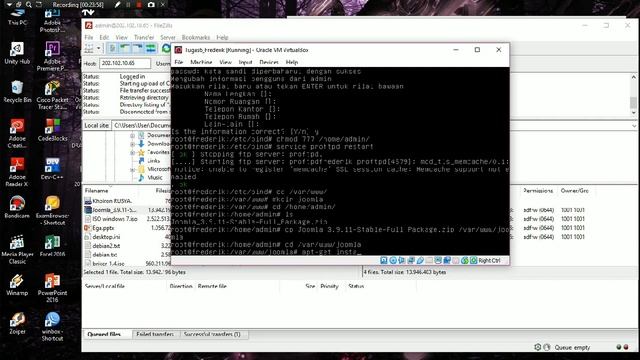This screenshot has width=640, height=360.
Task: Expand Favorites folder in local tree
Action: (132, 153)
